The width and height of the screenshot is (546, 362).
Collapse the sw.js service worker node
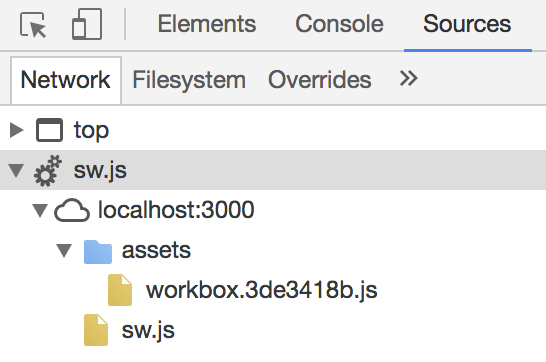coord(16,171)
